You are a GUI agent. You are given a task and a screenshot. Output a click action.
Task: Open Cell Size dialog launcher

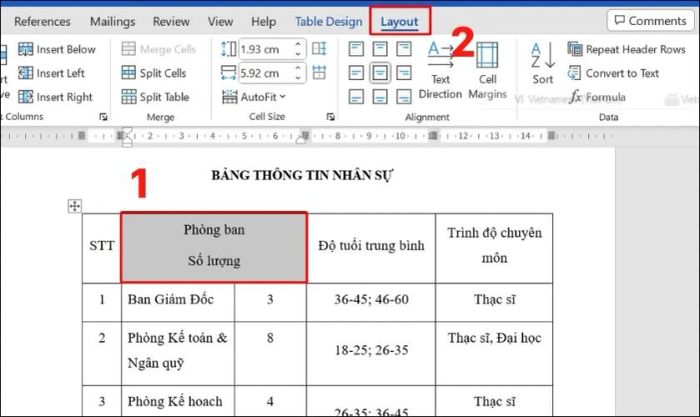tap(330, 117)
